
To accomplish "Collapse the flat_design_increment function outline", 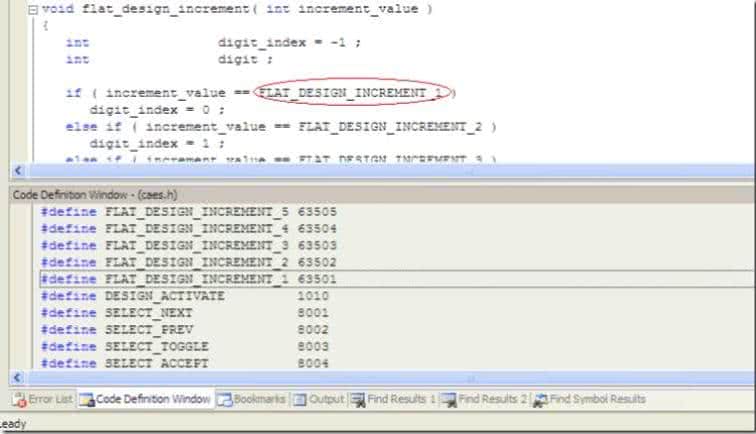I will pyautogui.click(x=33, y=9).
